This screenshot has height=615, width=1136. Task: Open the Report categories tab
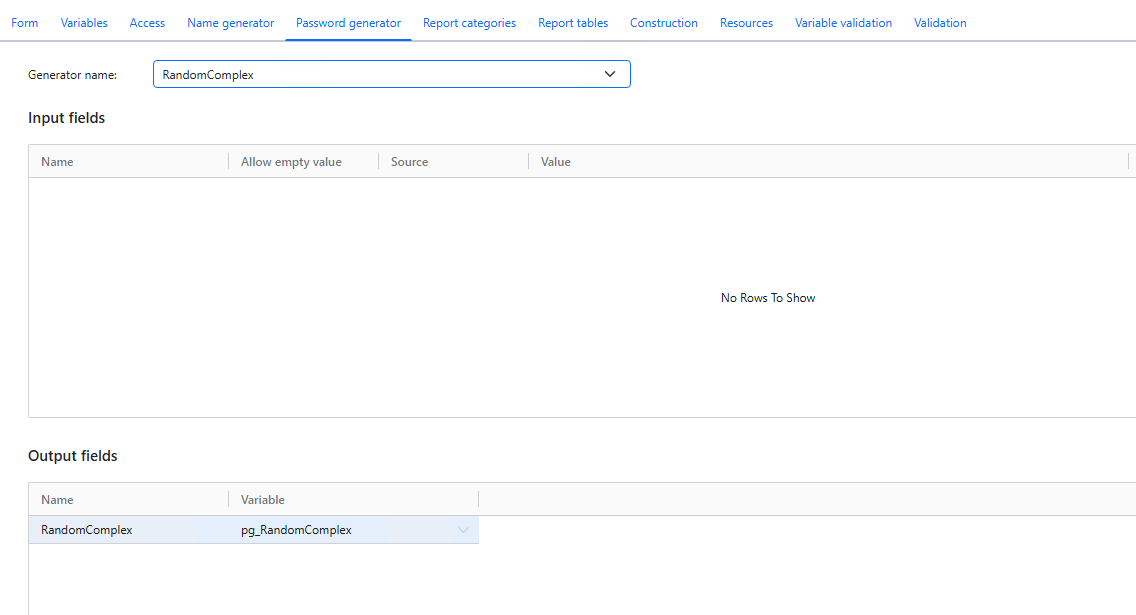(469, 23)
